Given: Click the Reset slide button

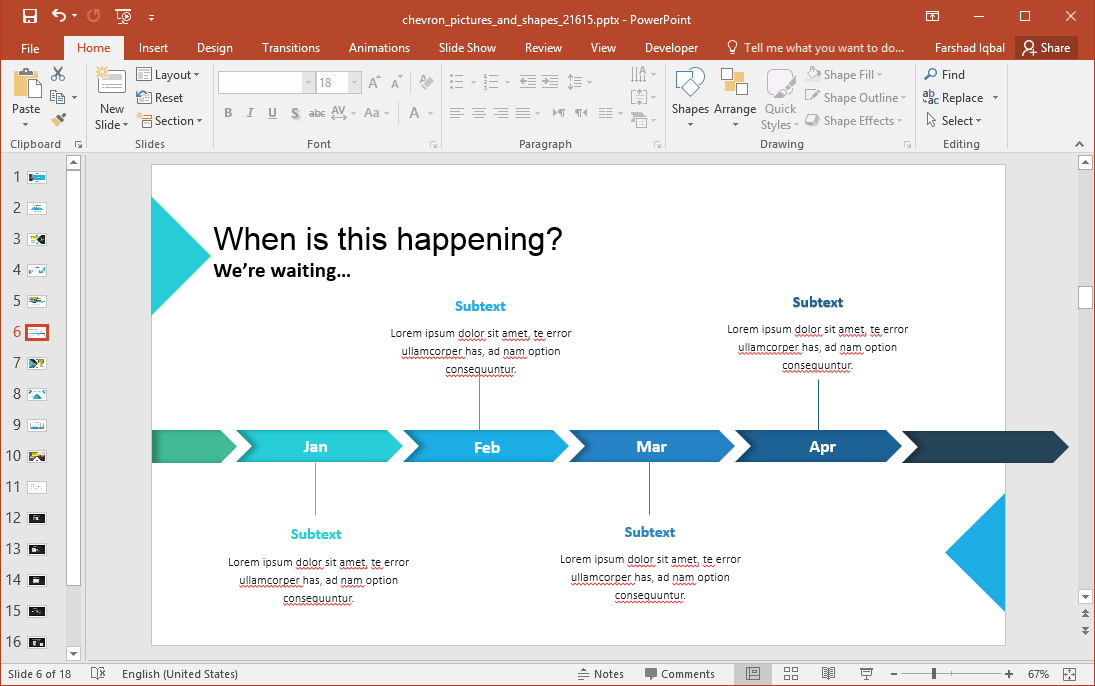Looking at the screenshot, I should [160, 98].
